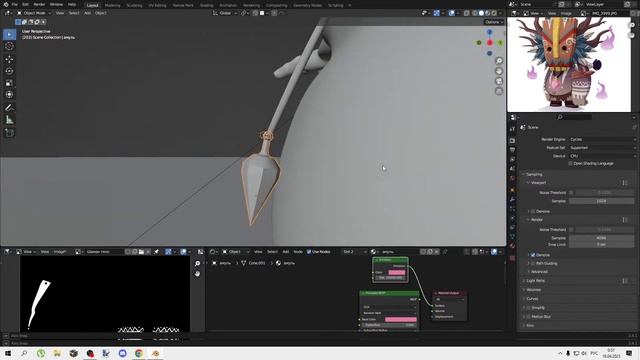Viewport: 640px width, 360px height.
Task: Open Render Engine dropdown
Action: 602,140
